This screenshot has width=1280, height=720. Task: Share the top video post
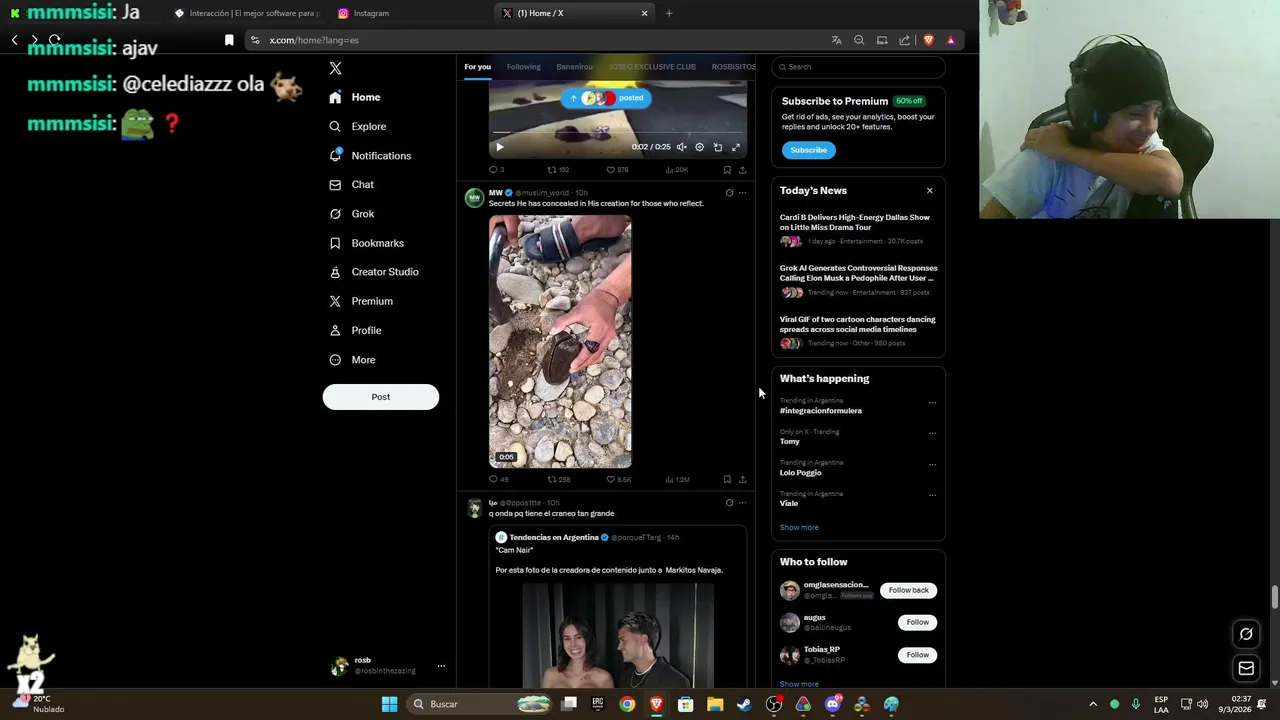[x=742, y=170]
